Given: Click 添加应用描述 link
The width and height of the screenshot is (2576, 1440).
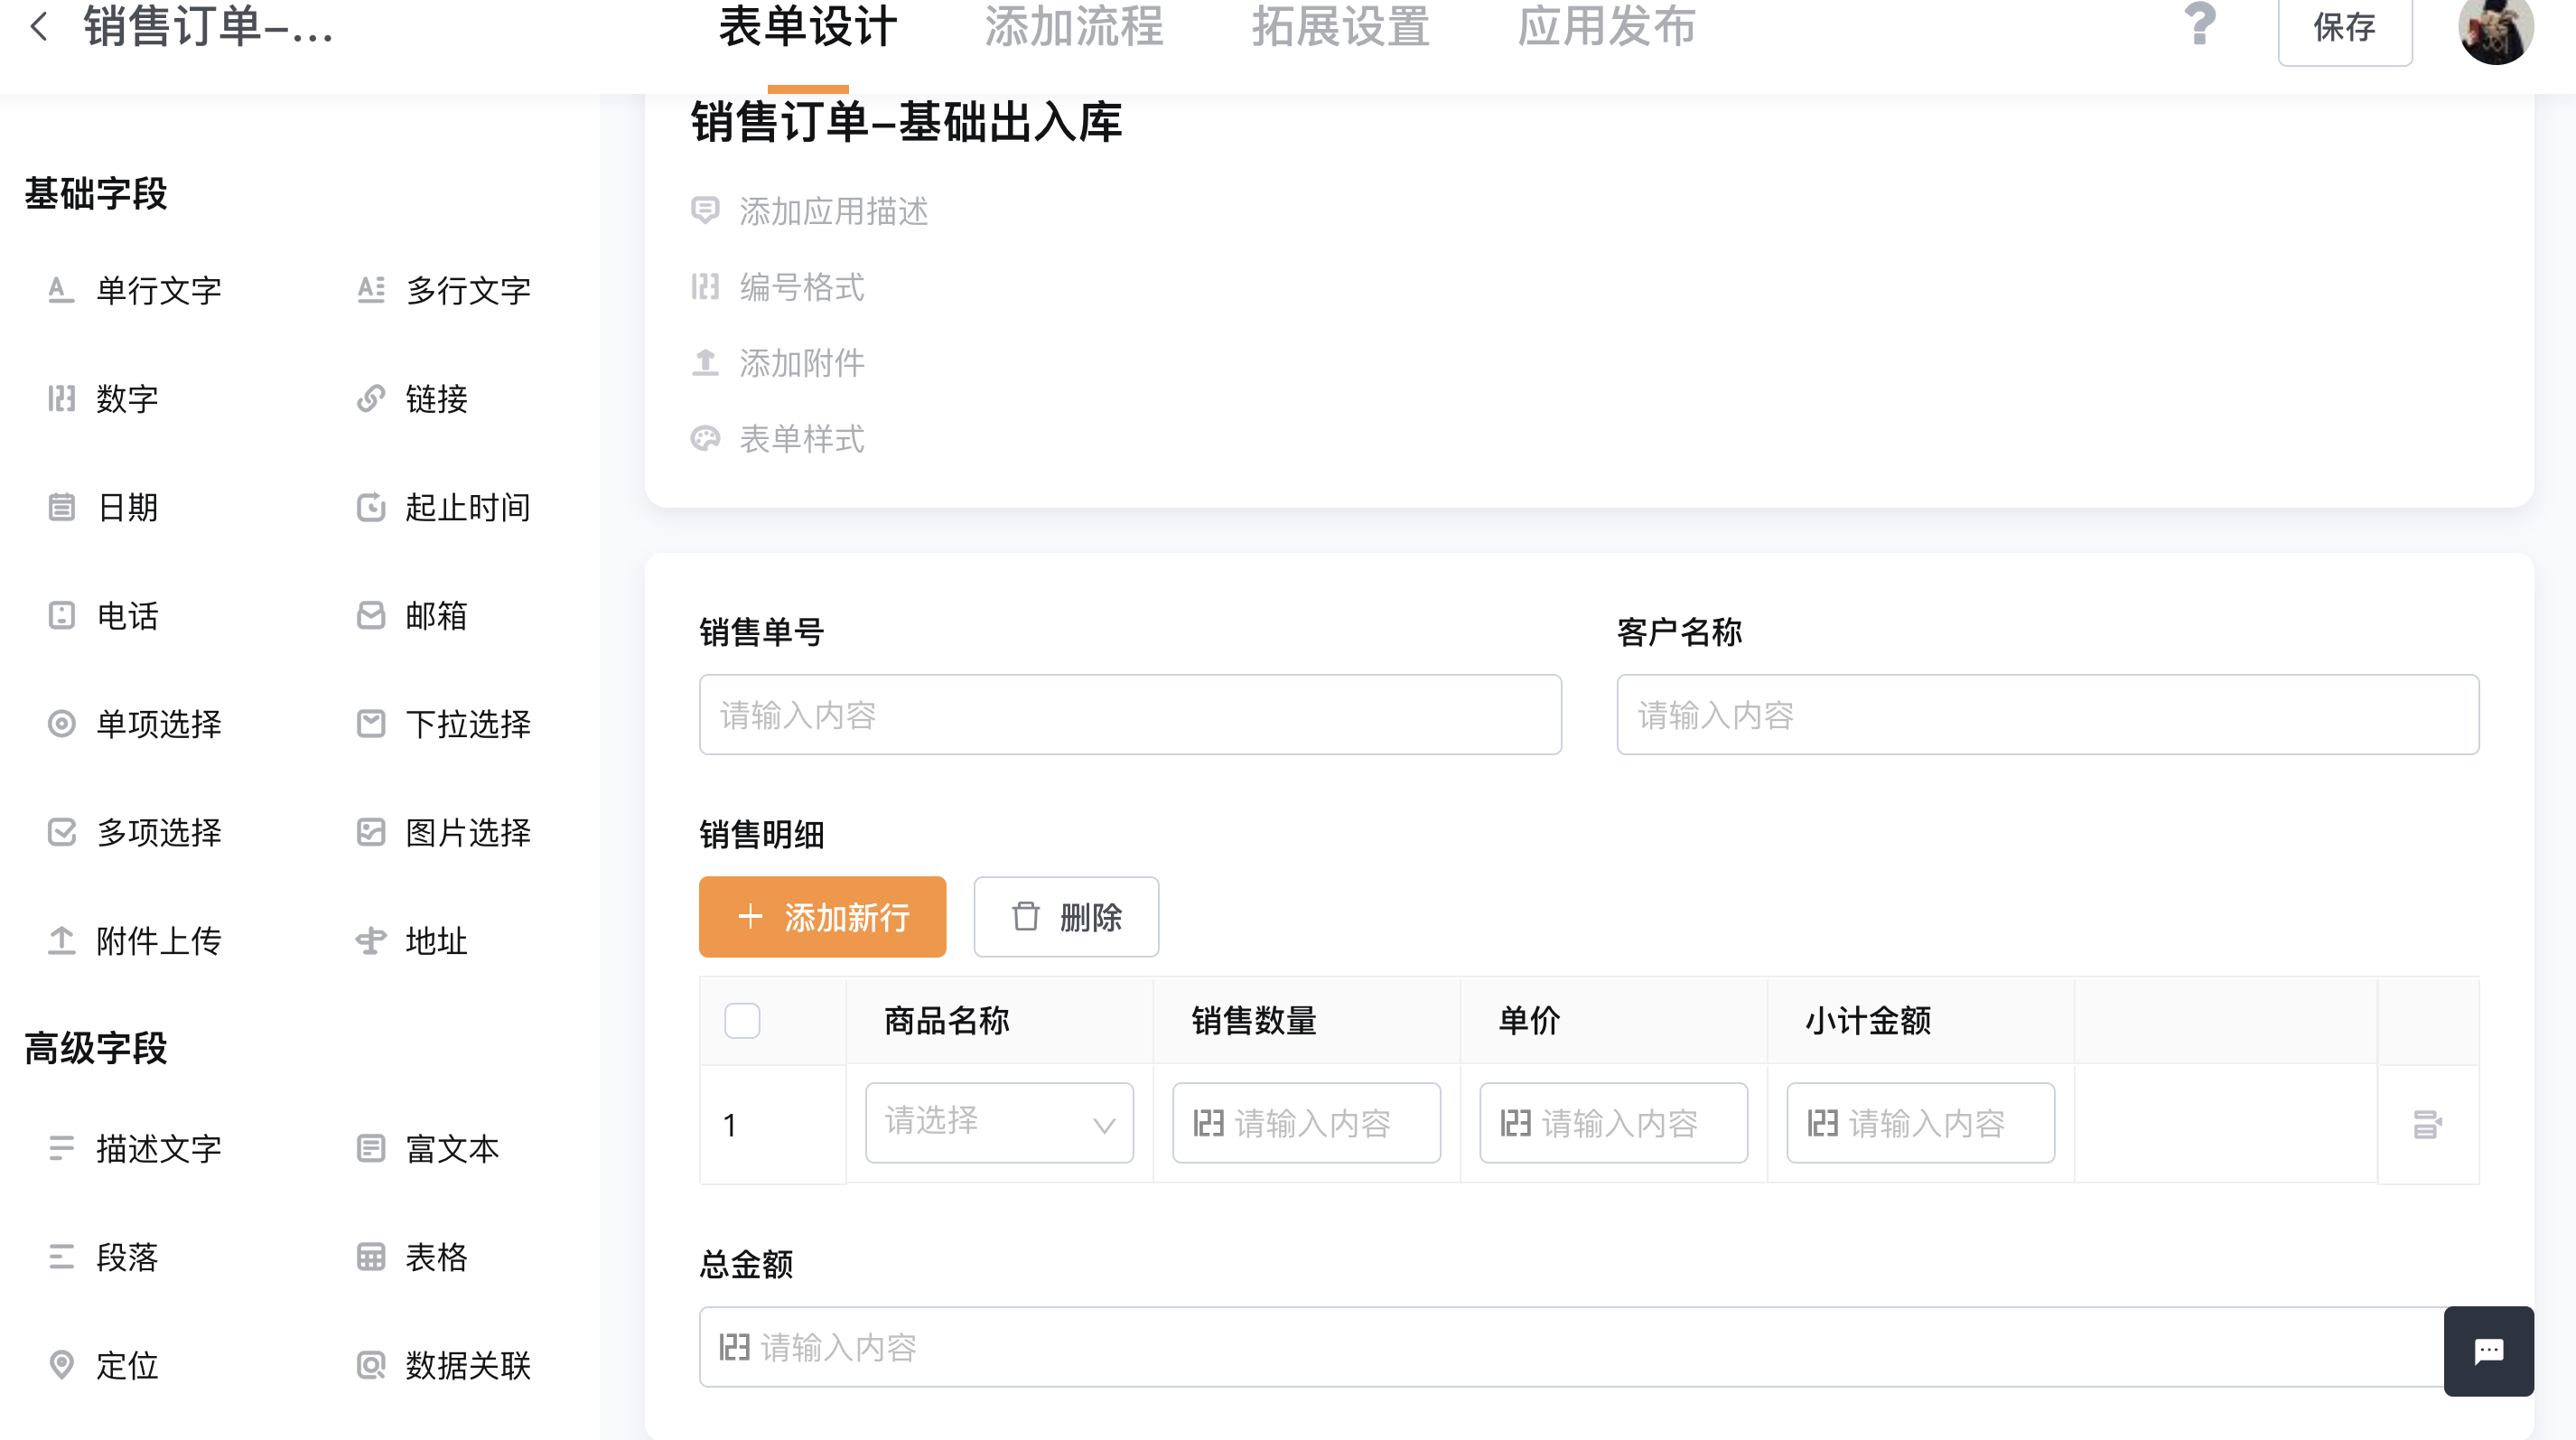Looking at the screenshot, I should click(x=833, y=212).
